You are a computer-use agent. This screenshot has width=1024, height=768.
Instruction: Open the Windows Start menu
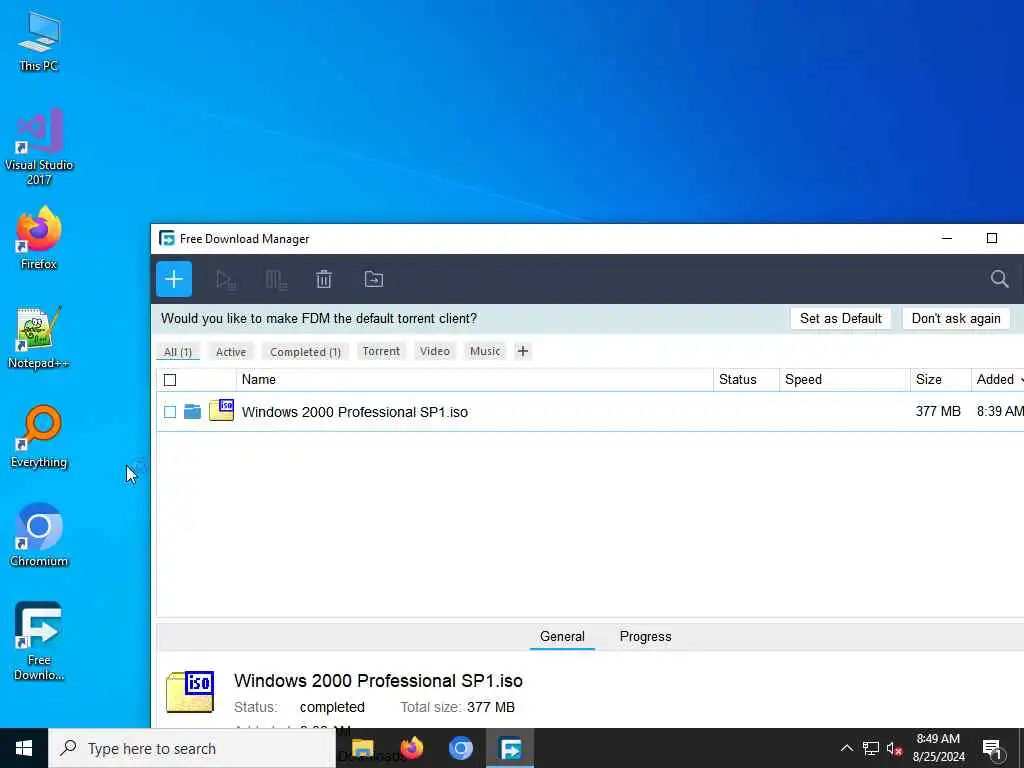(24, 748)
